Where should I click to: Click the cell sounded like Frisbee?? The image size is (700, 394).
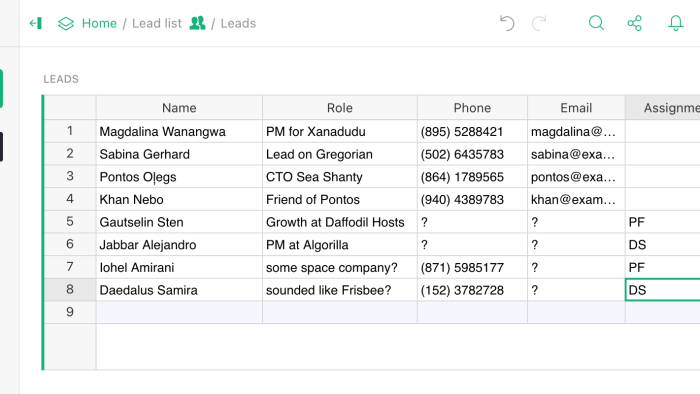(x=340, y=290)
